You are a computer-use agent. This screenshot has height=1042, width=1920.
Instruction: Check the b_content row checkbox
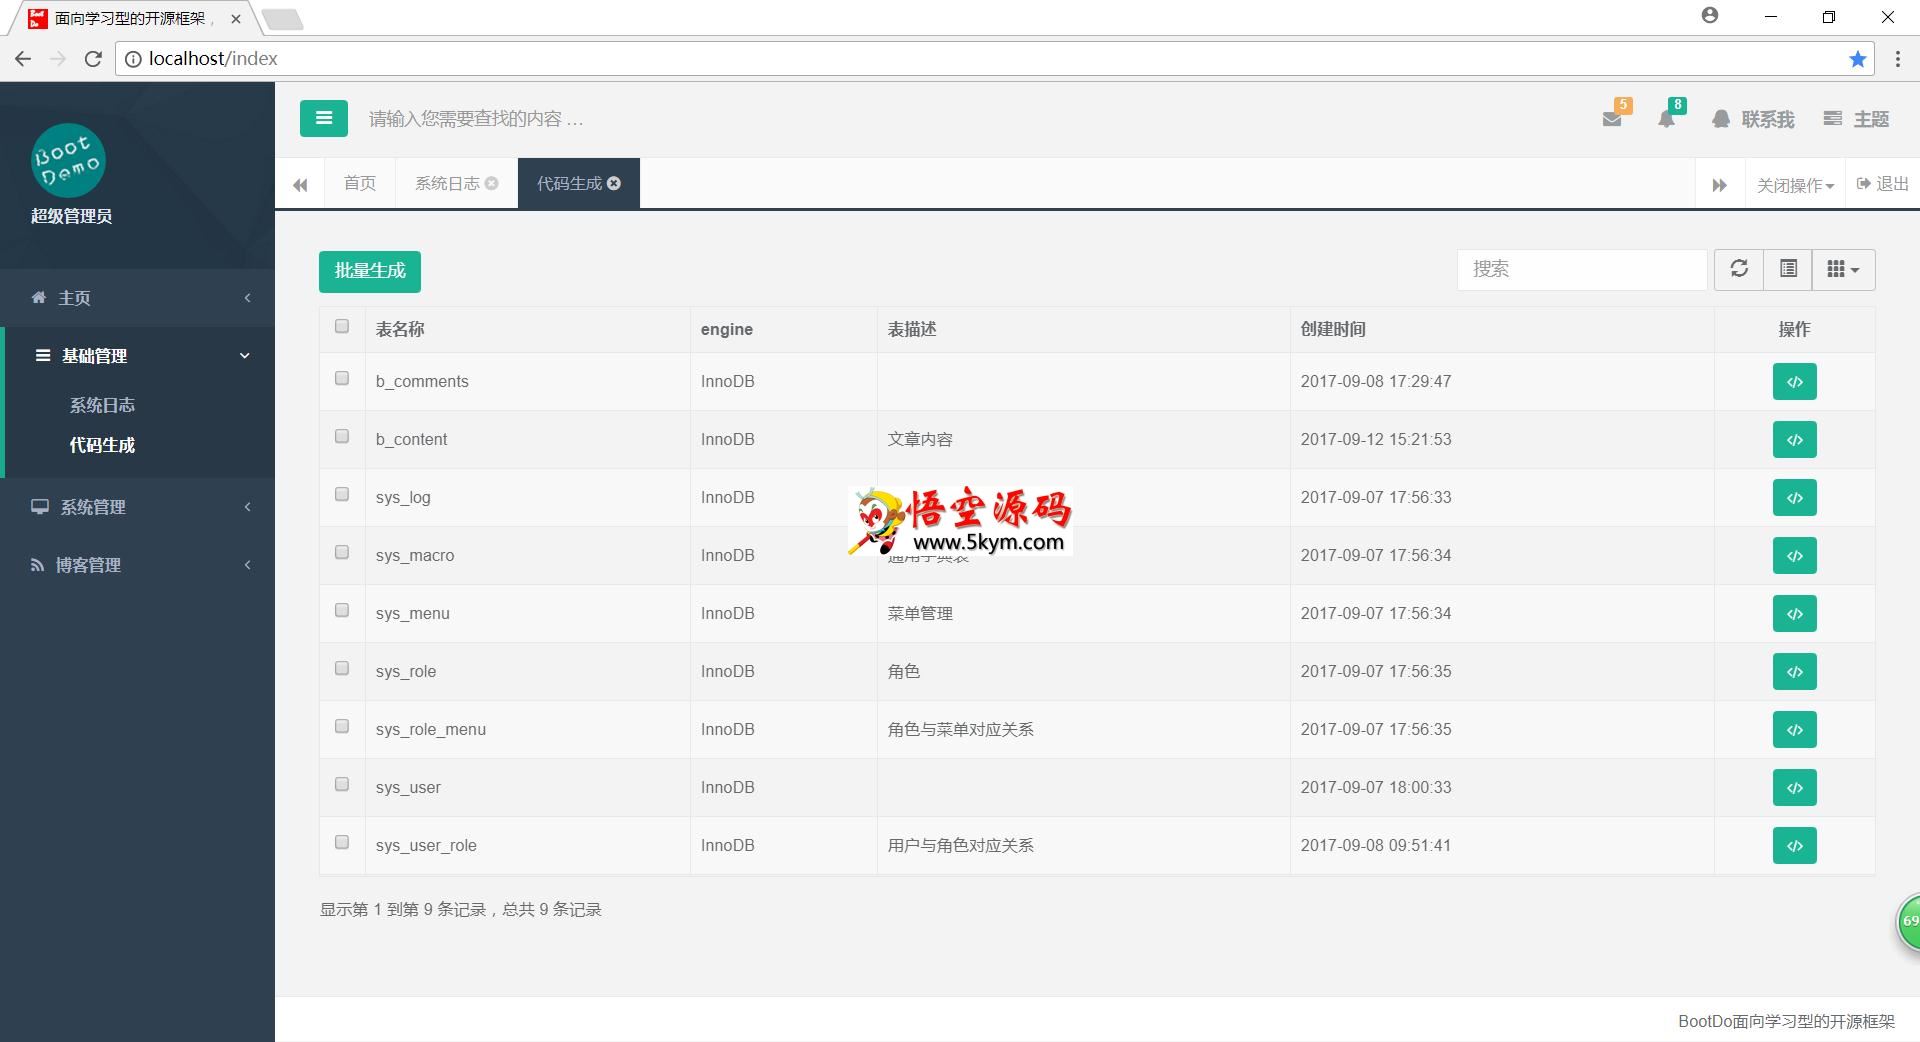click(342, 436)
